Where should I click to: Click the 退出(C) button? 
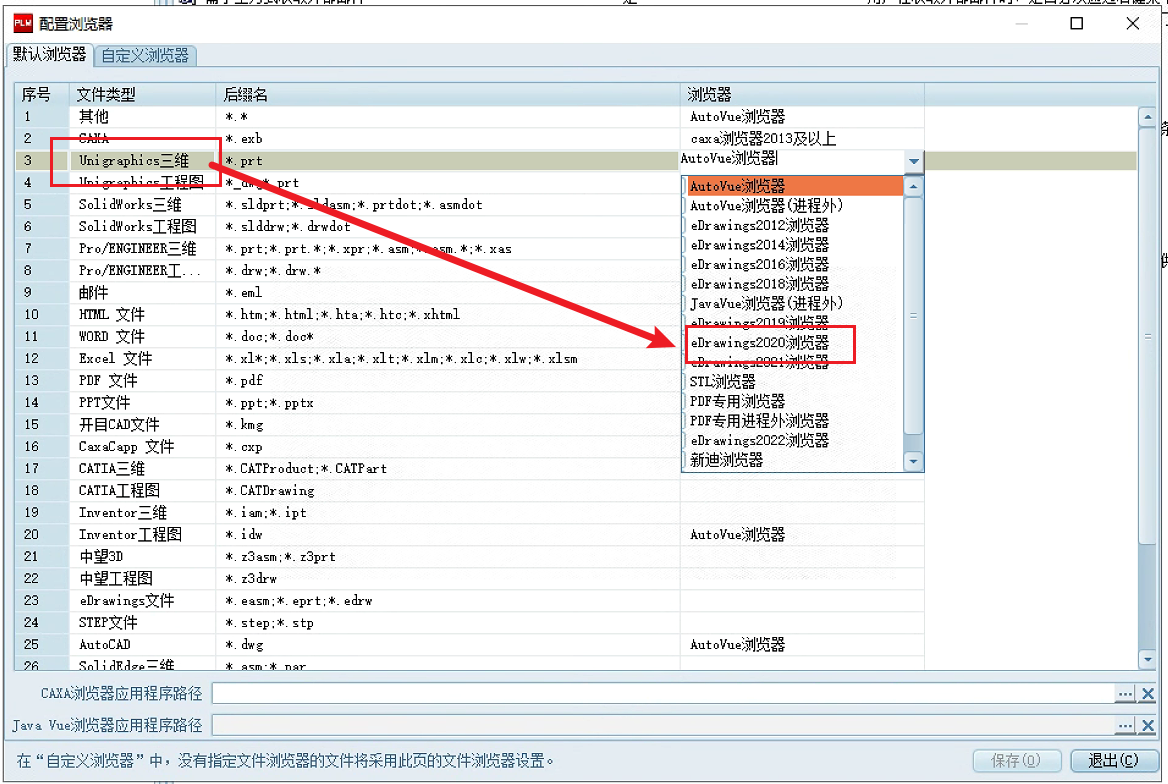1114,760
